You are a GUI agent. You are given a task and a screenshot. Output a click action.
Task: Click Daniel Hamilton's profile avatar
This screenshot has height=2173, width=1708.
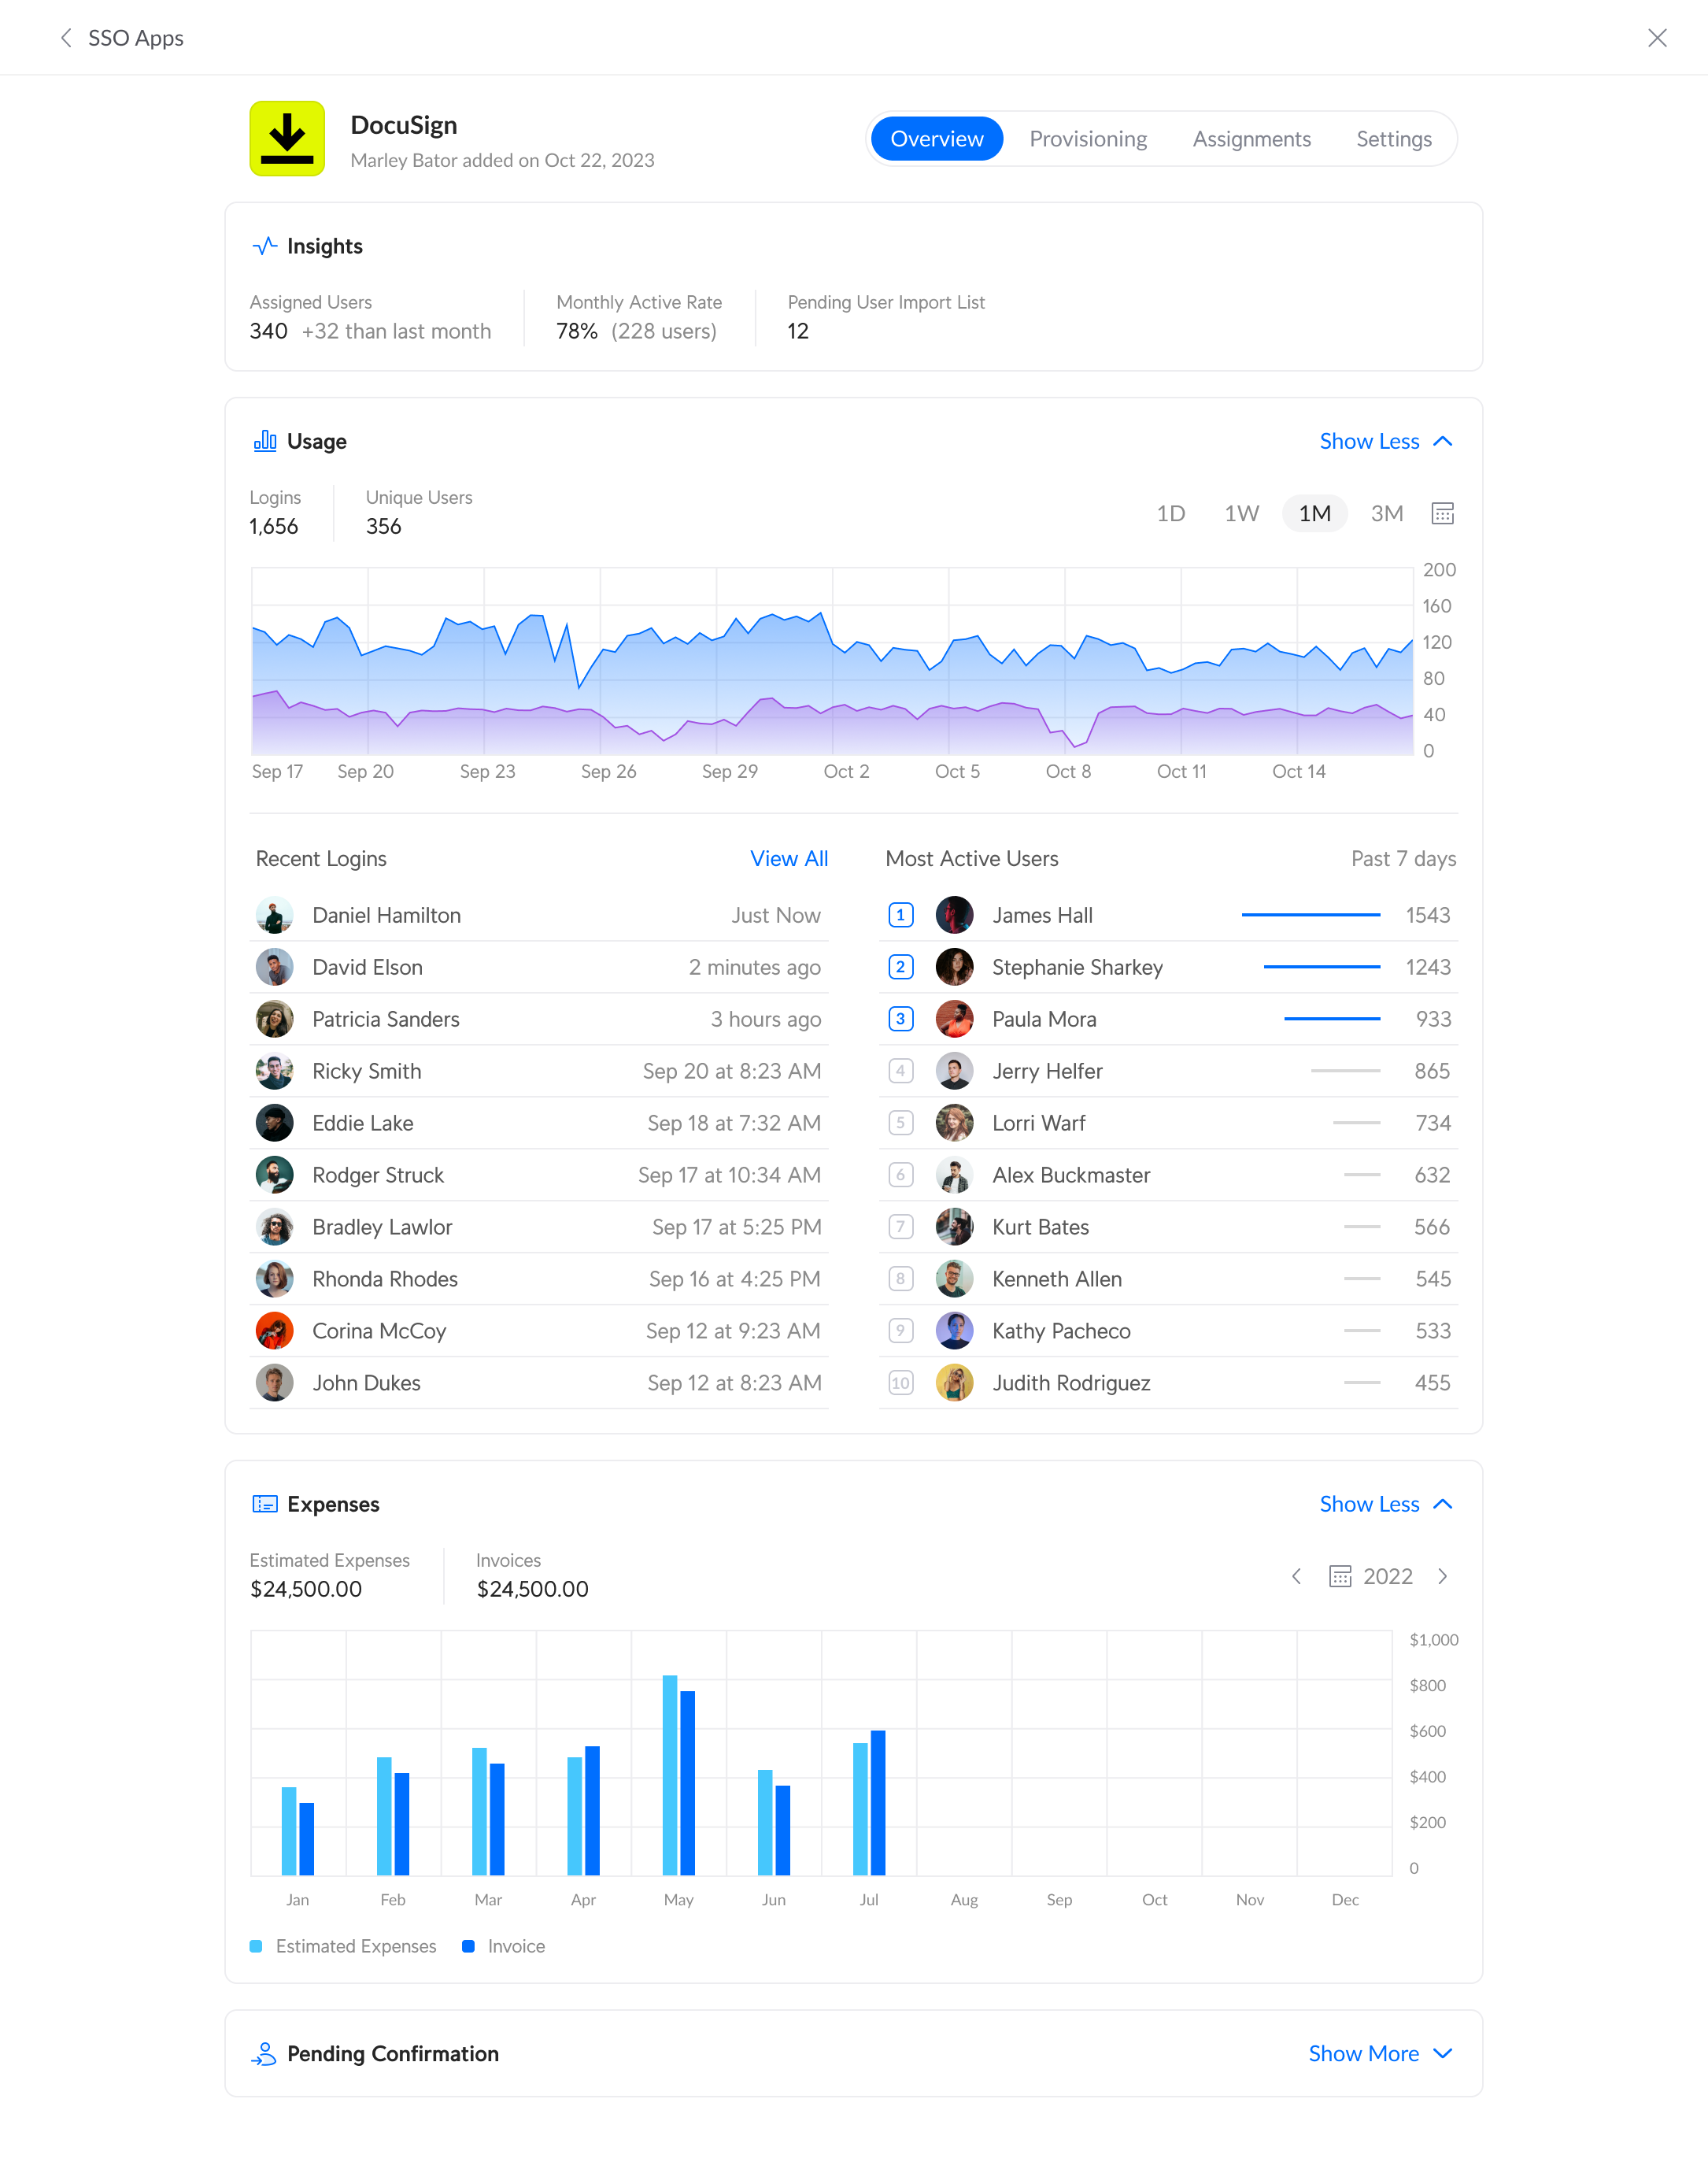[x=275, y=914]
